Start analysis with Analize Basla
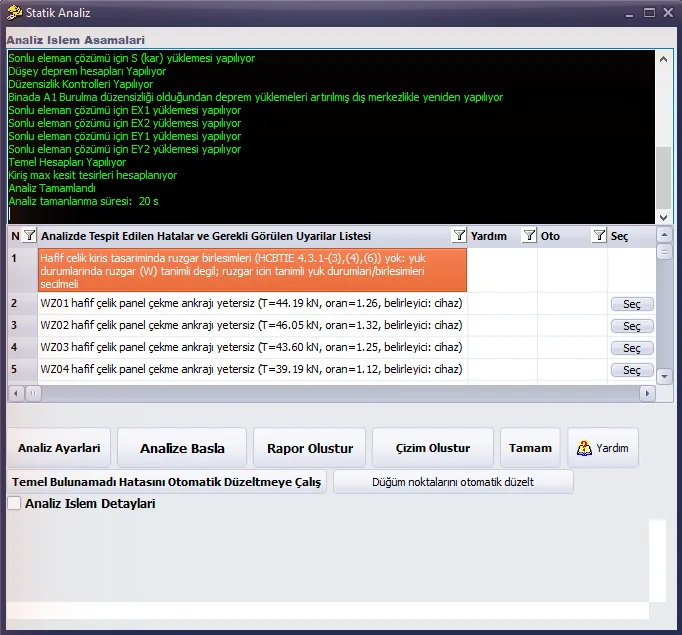The image size is (682, 635). pos(182,448)
